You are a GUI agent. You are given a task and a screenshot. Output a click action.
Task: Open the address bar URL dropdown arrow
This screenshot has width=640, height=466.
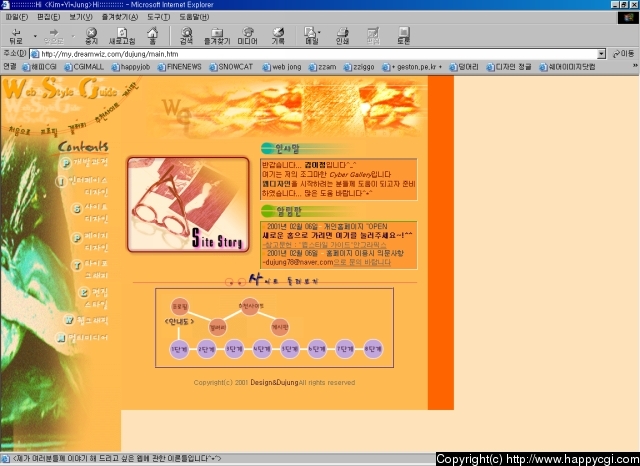click(x=601, y=54)
